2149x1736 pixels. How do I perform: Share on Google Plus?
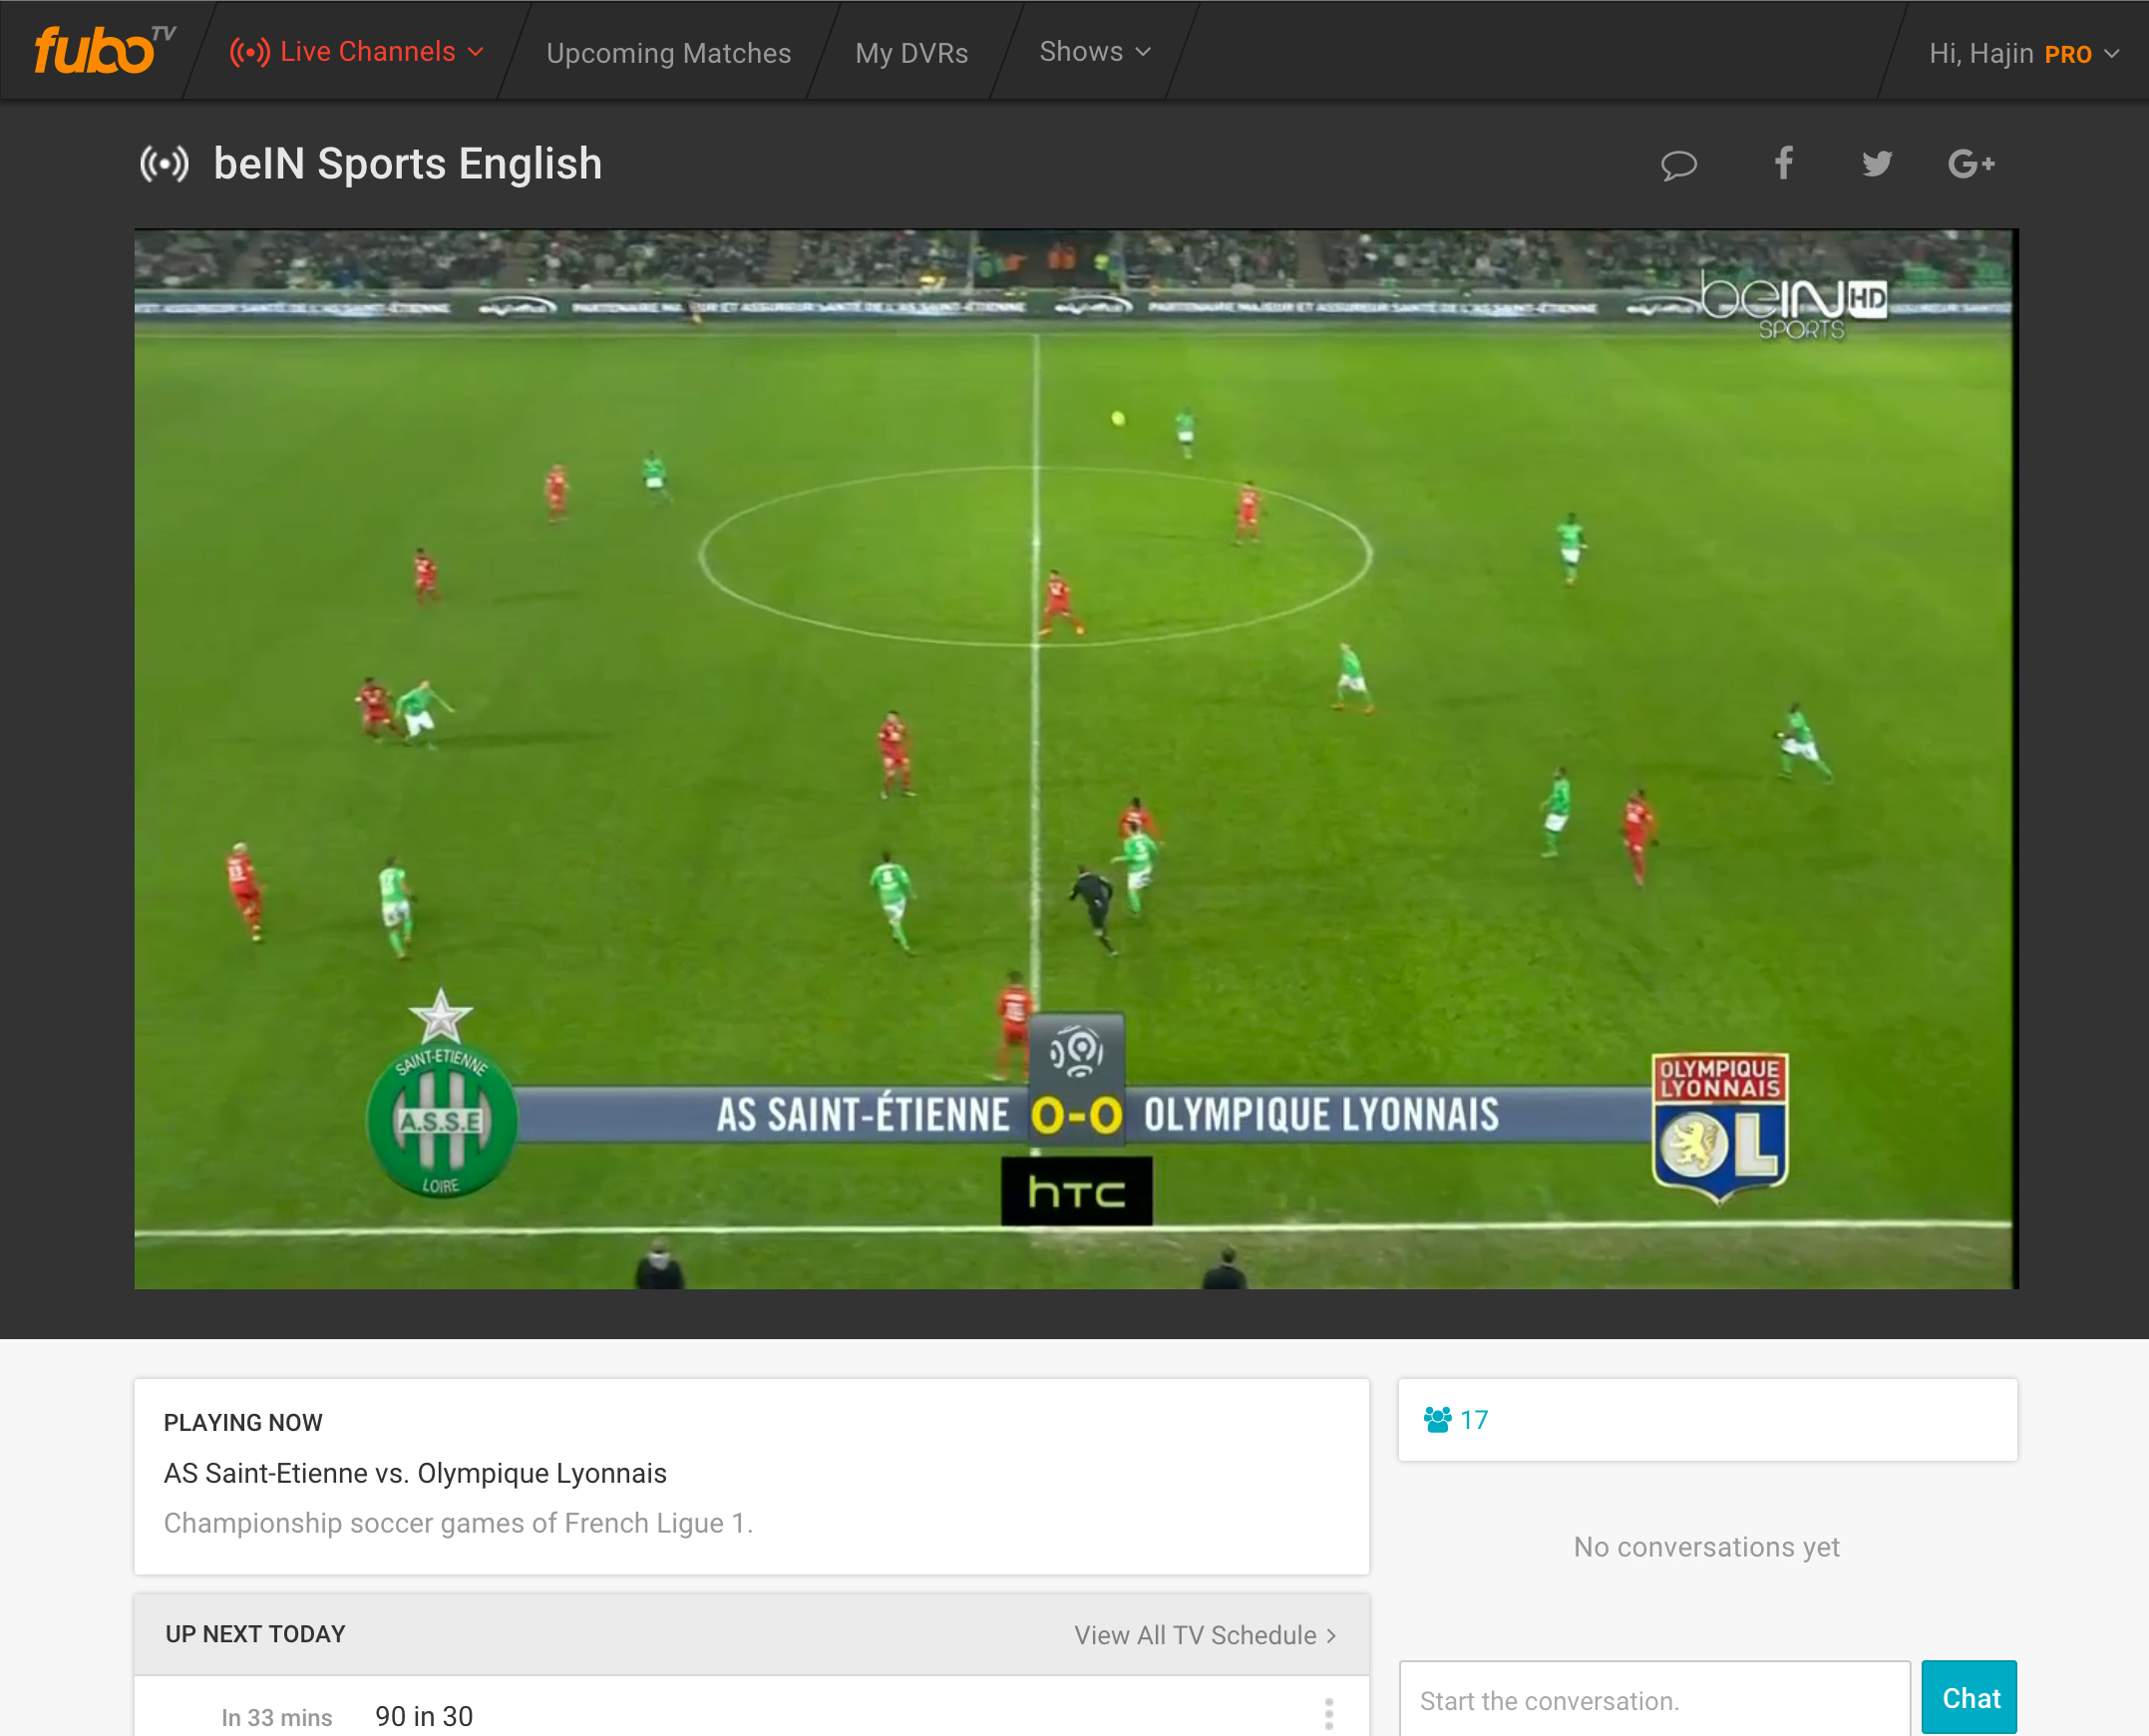click(1971, 163)
